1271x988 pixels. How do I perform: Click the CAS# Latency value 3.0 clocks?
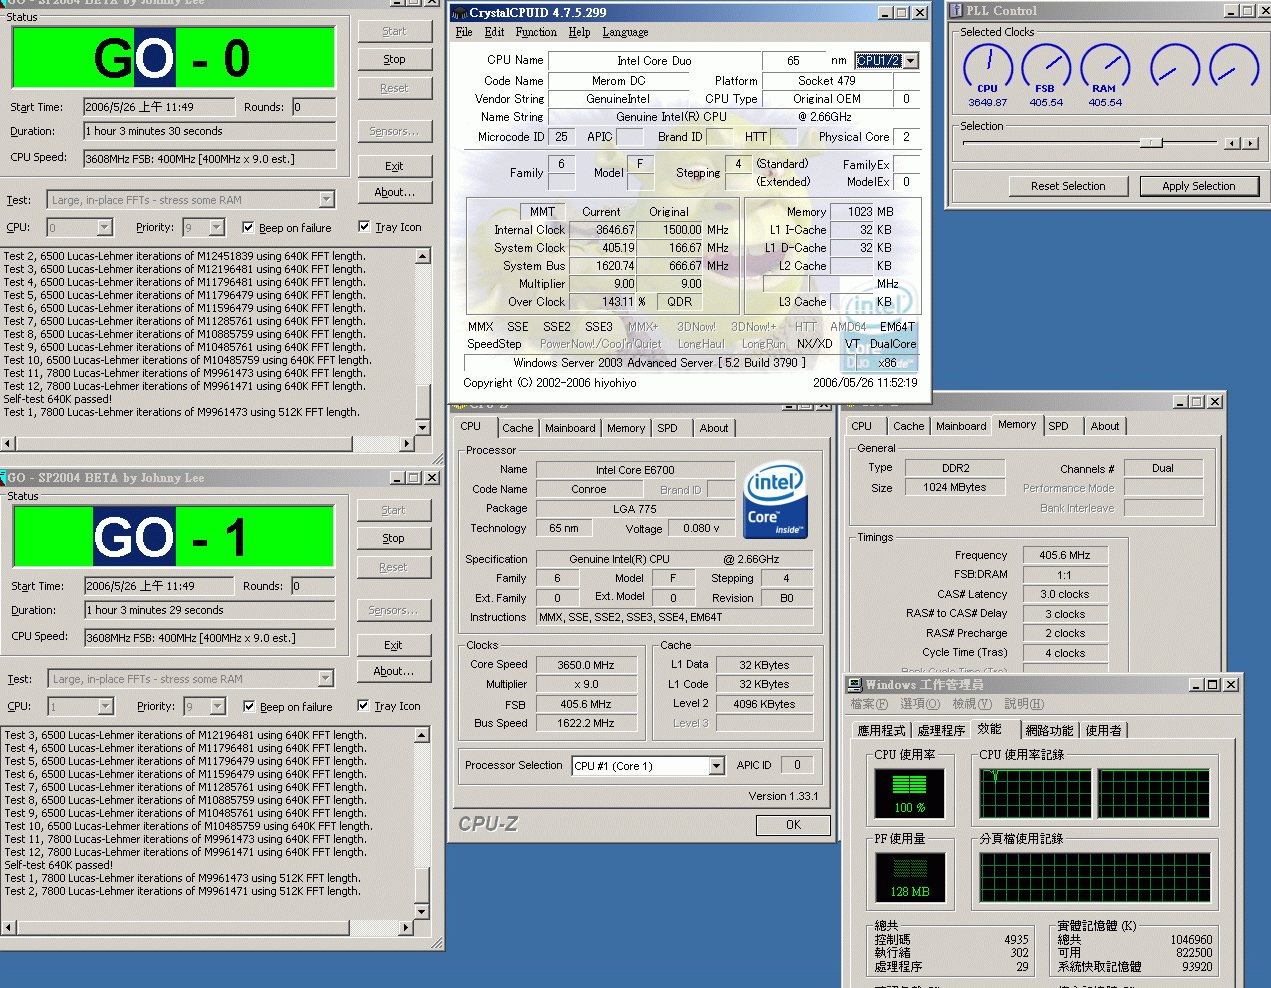coord(1065,594)
